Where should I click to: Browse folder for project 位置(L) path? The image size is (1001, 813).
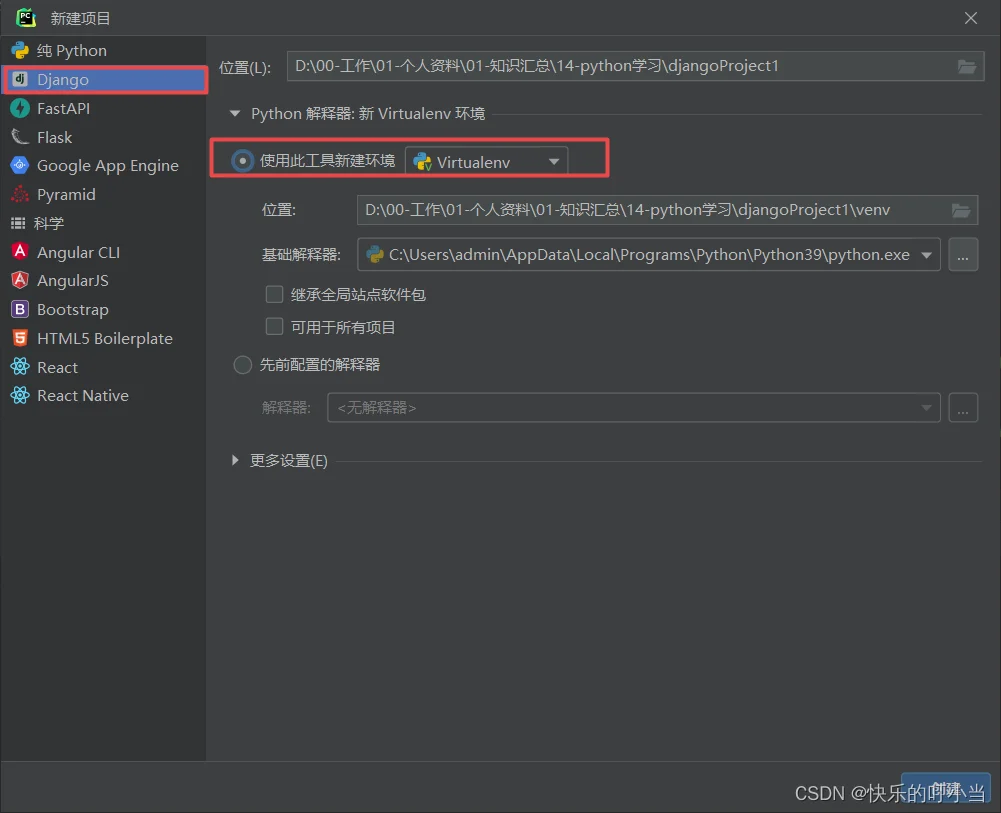[x=967, y=66]
